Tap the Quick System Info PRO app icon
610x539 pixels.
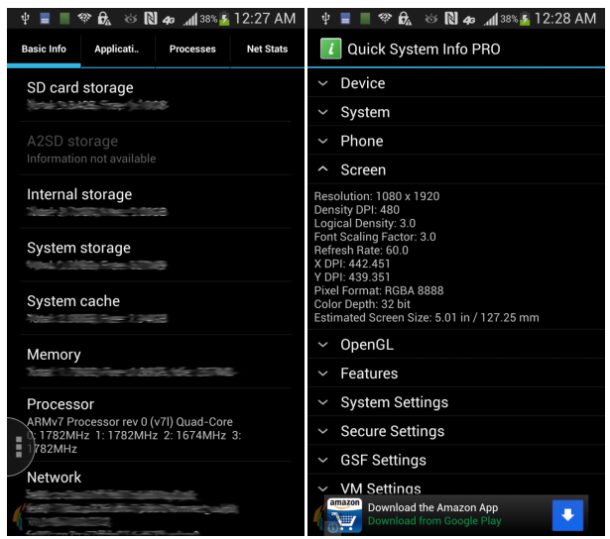tap(329, 49)
